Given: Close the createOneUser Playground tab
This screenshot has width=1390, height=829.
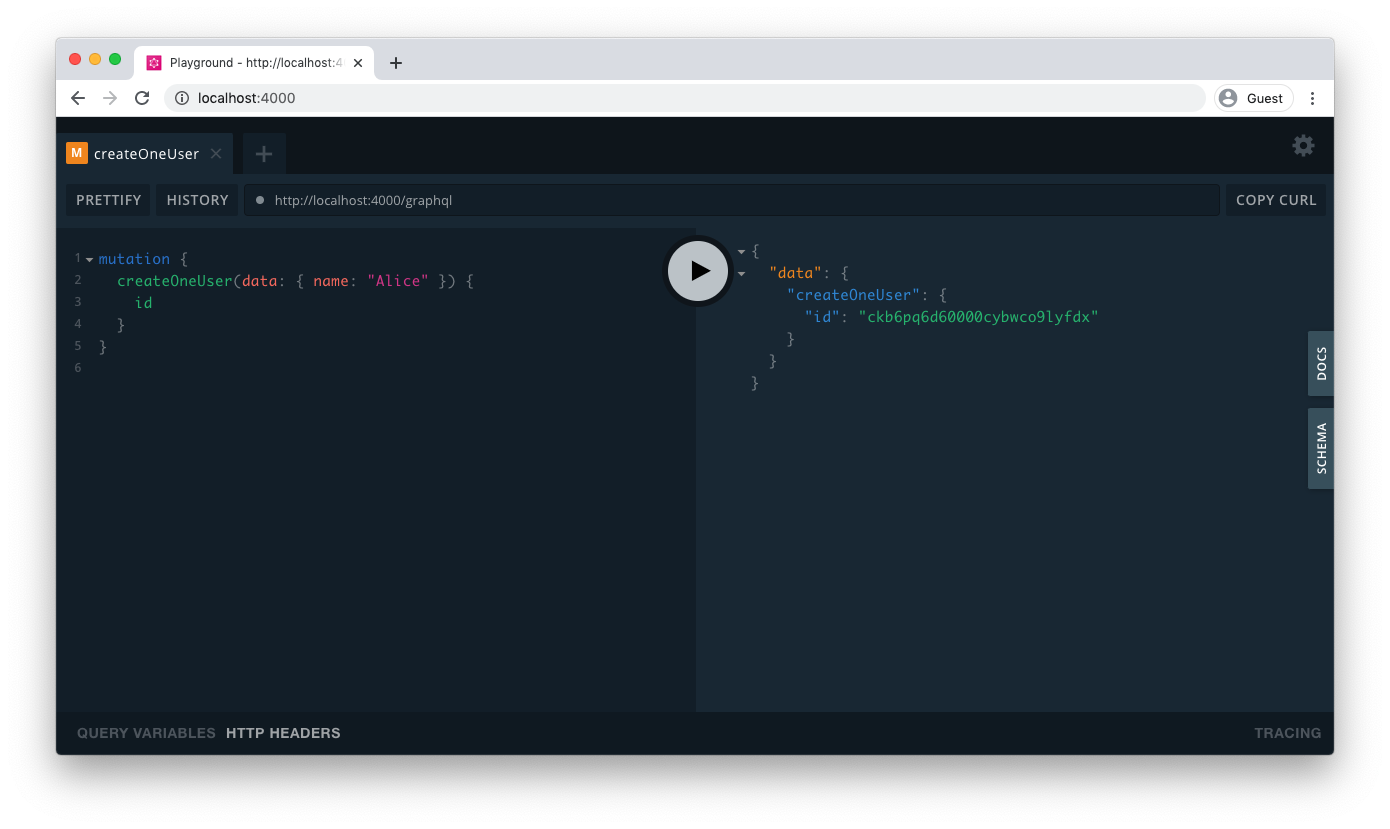Looking at the screenshot, I should point(216,154).
